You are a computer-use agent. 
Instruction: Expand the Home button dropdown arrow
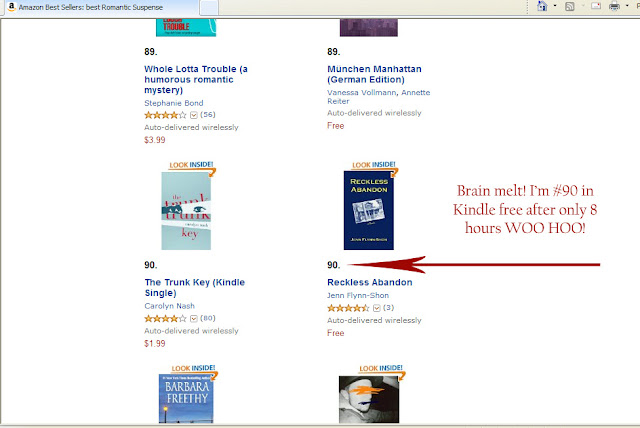point(555,6)
